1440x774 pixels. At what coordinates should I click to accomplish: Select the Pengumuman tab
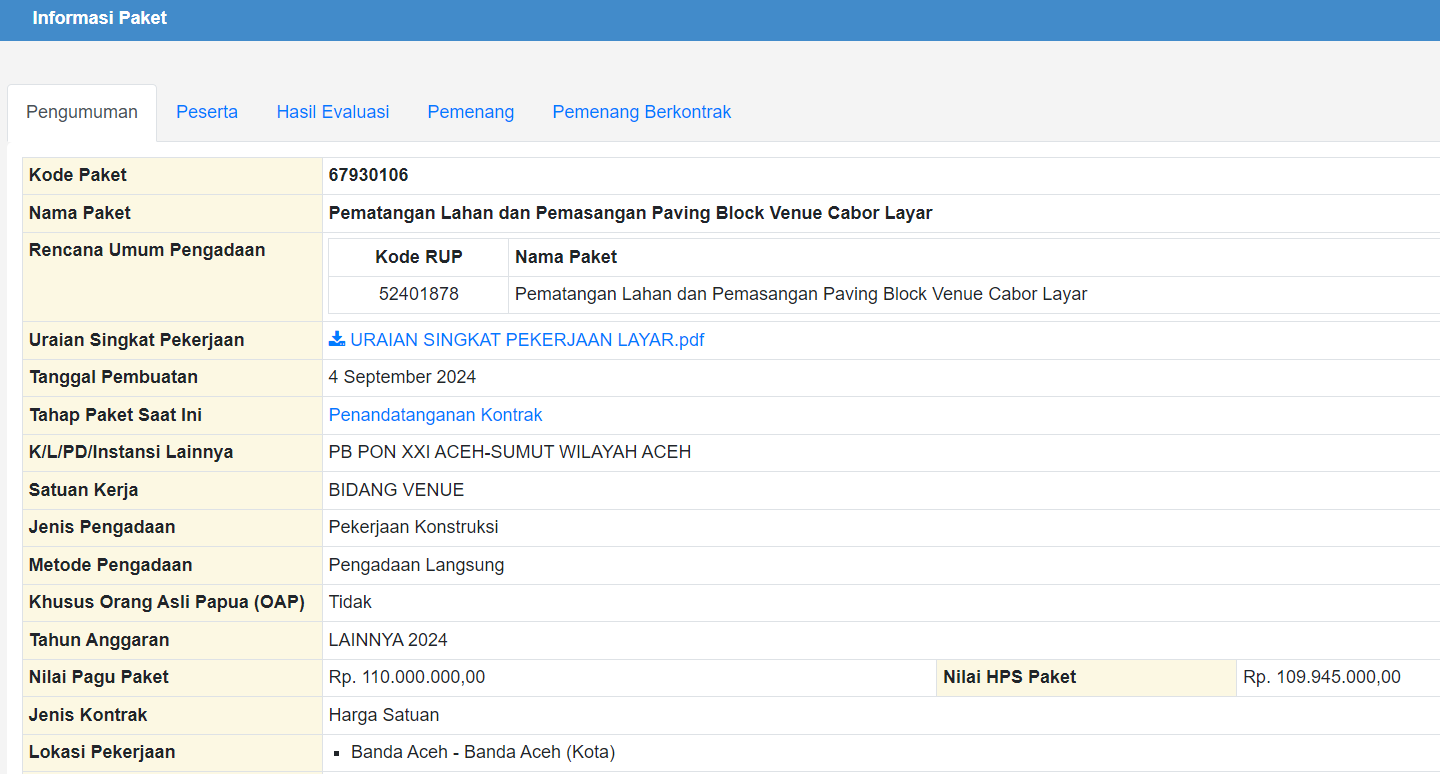(x=82, y=112)
